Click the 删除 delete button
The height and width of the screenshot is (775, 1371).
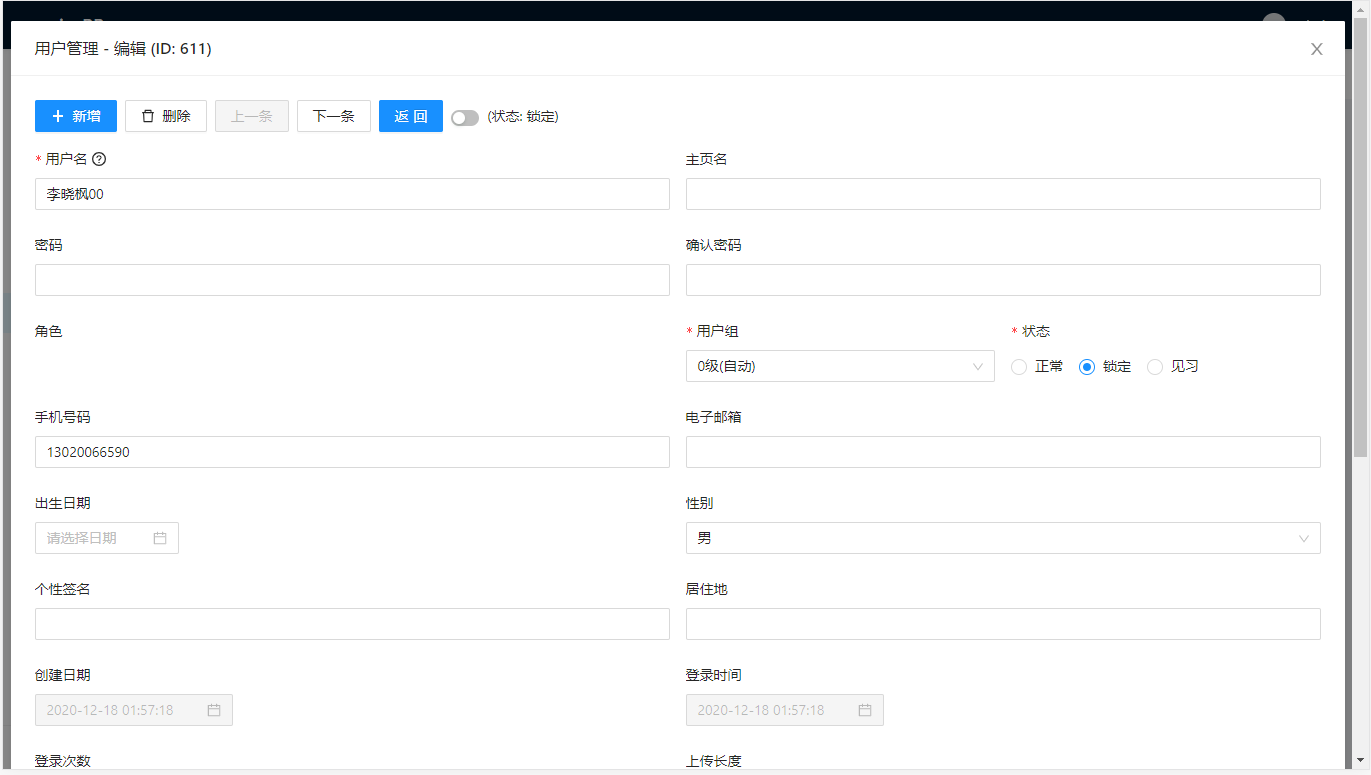(x=166, y=116)
